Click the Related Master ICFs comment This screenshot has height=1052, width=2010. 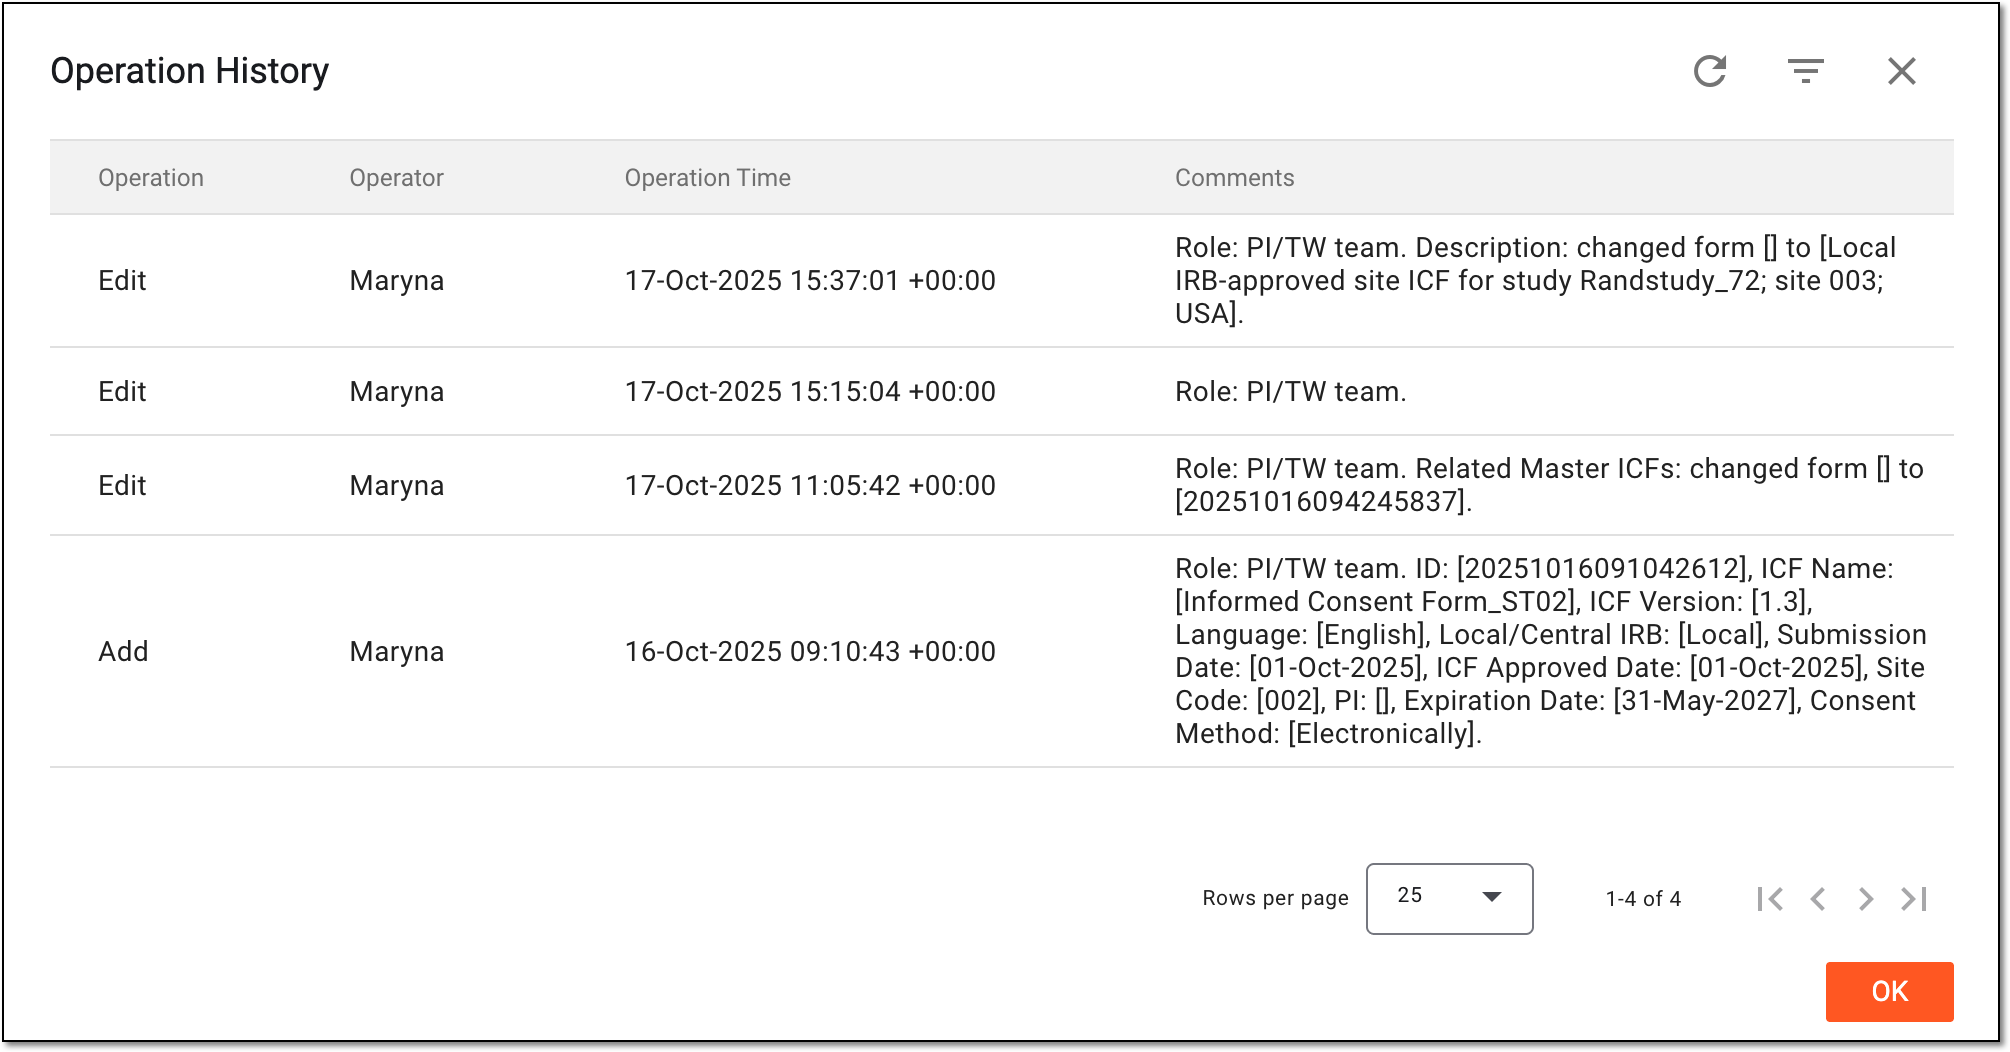pyautogui.click(x=1549, y=485)
